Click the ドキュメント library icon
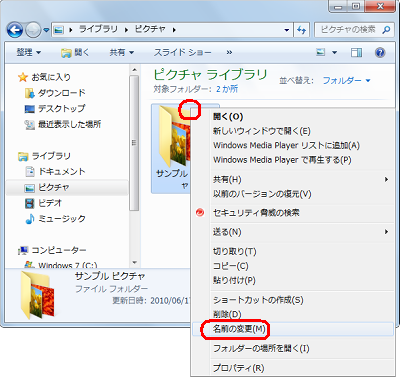Viewport: 400px width, 377px height. coord(30,172)
